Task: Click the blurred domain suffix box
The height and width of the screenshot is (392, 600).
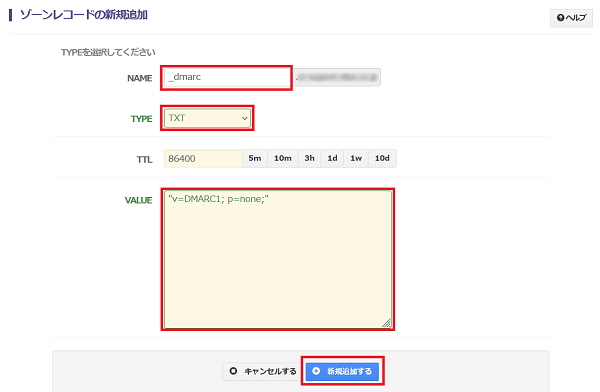Action: (337, 78)
